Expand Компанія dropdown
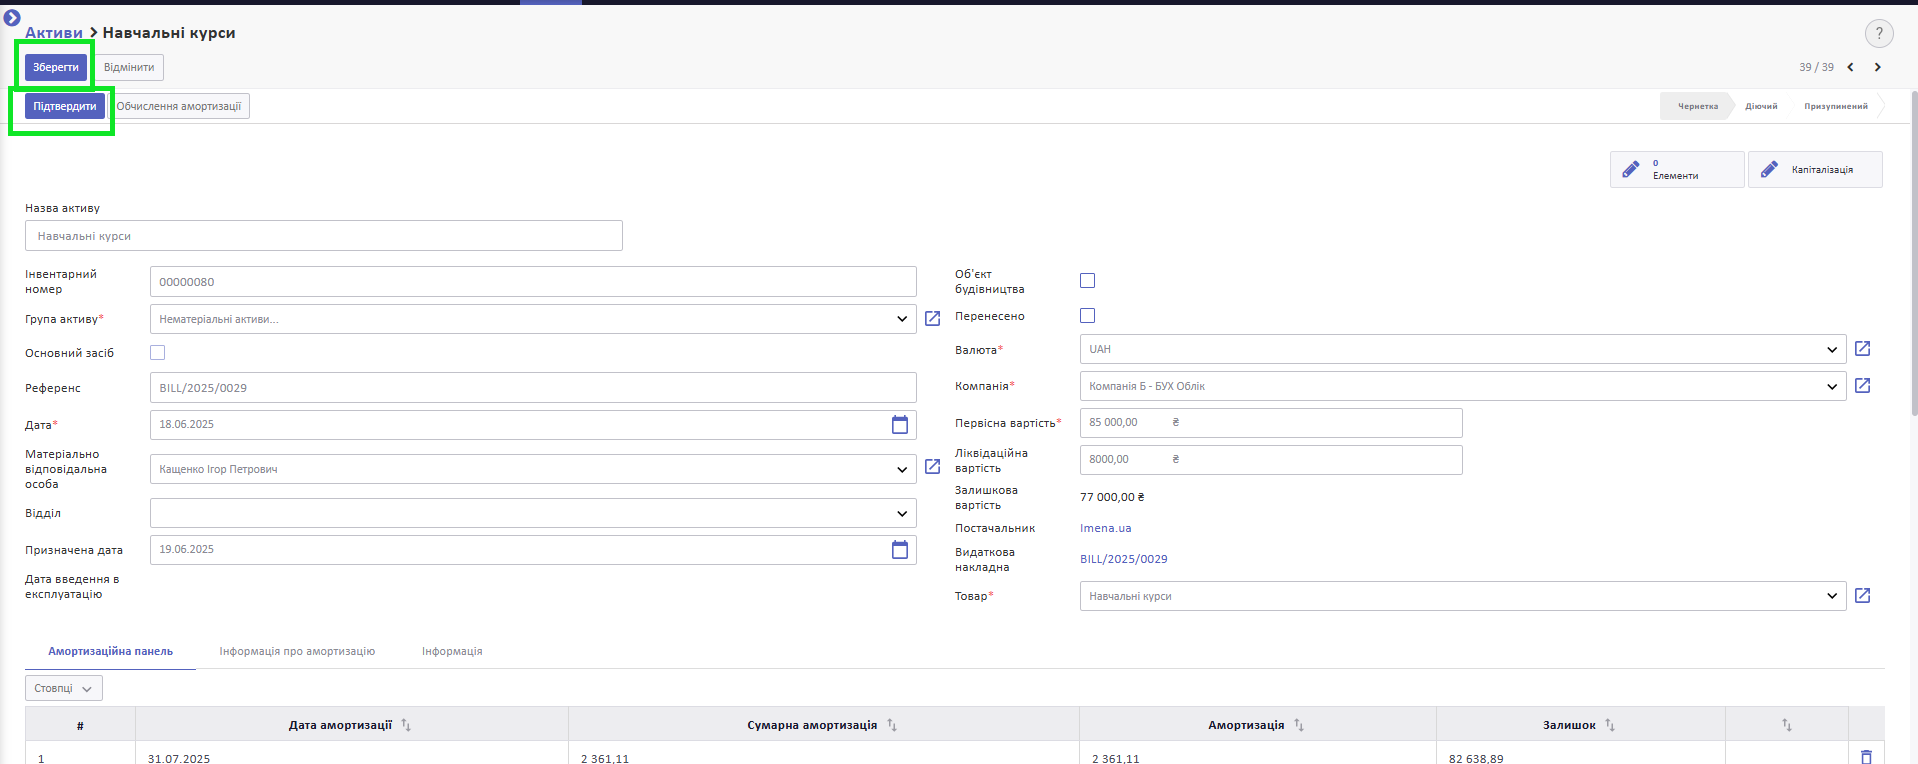This screenshot has height=764, width=1918. pyautogui.click(x=1832, y=386)
